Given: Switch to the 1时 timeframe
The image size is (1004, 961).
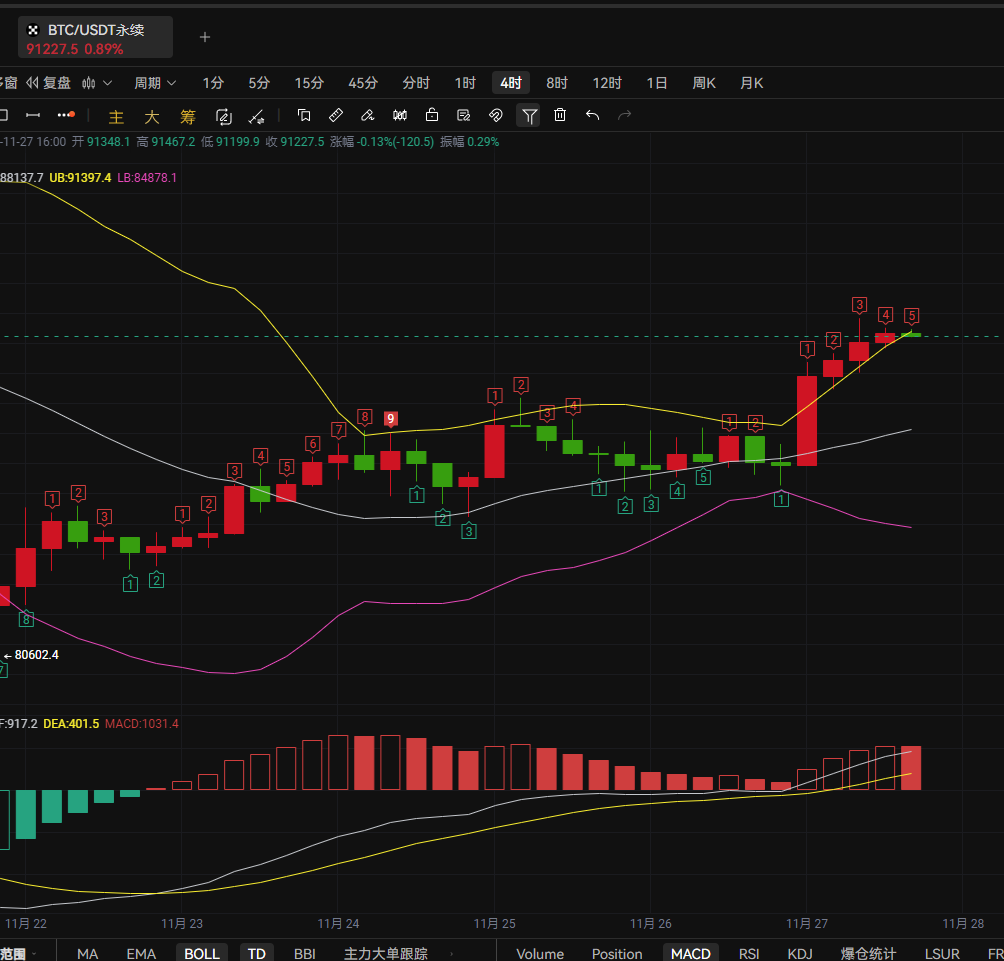Looking at the screenshot, I should 465,83.
